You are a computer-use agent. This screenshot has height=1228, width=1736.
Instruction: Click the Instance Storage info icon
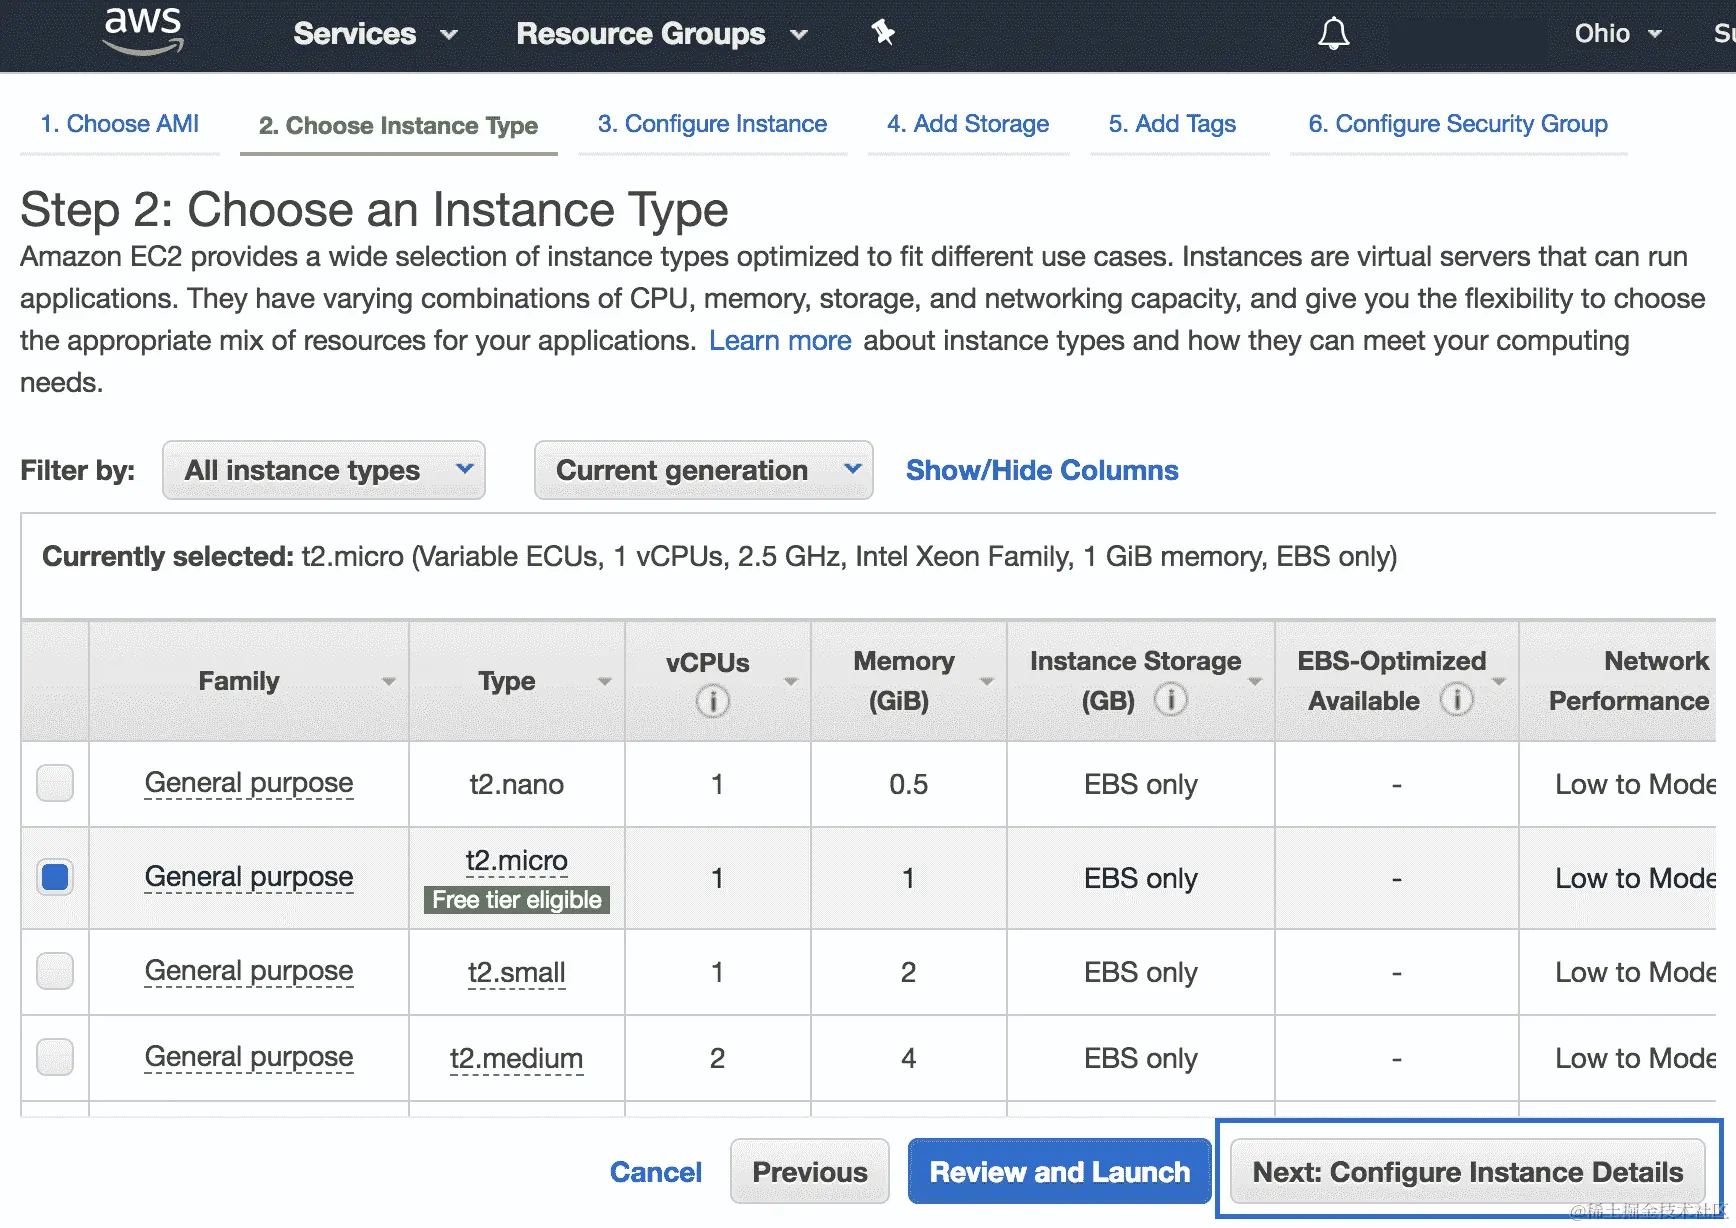1171,699
